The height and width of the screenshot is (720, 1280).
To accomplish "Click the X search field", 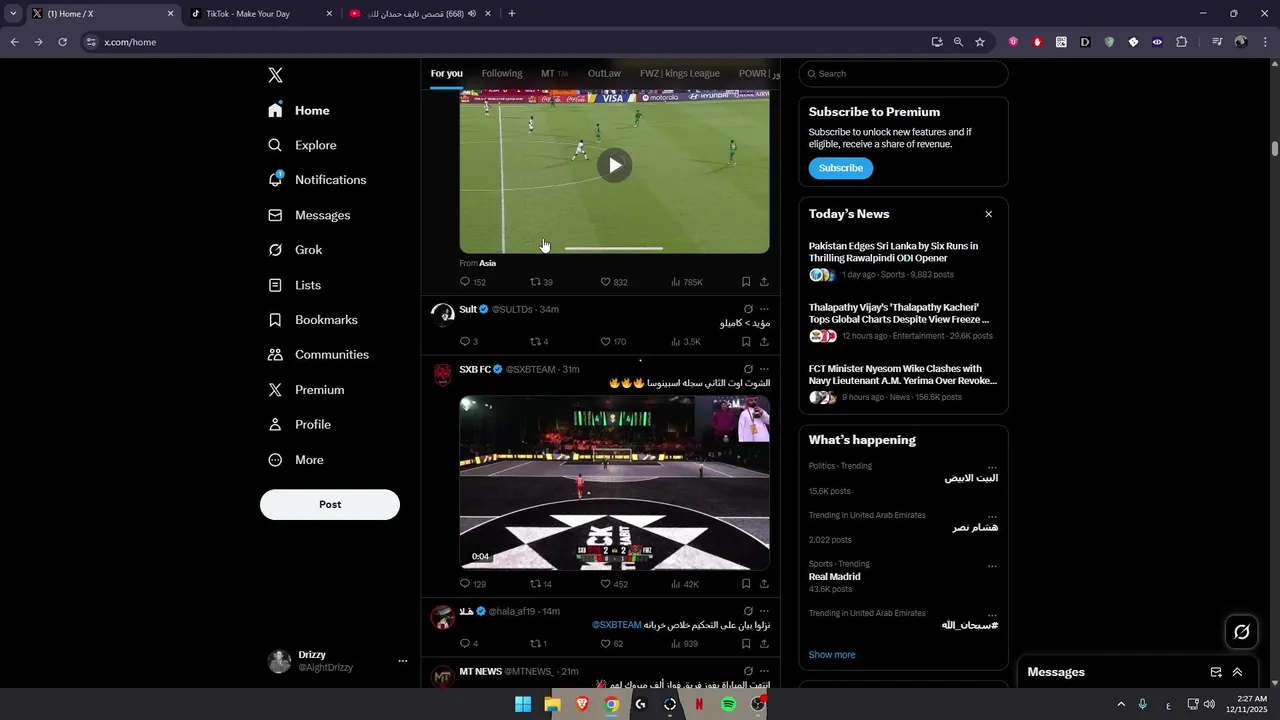I will (x=903, y=74).
